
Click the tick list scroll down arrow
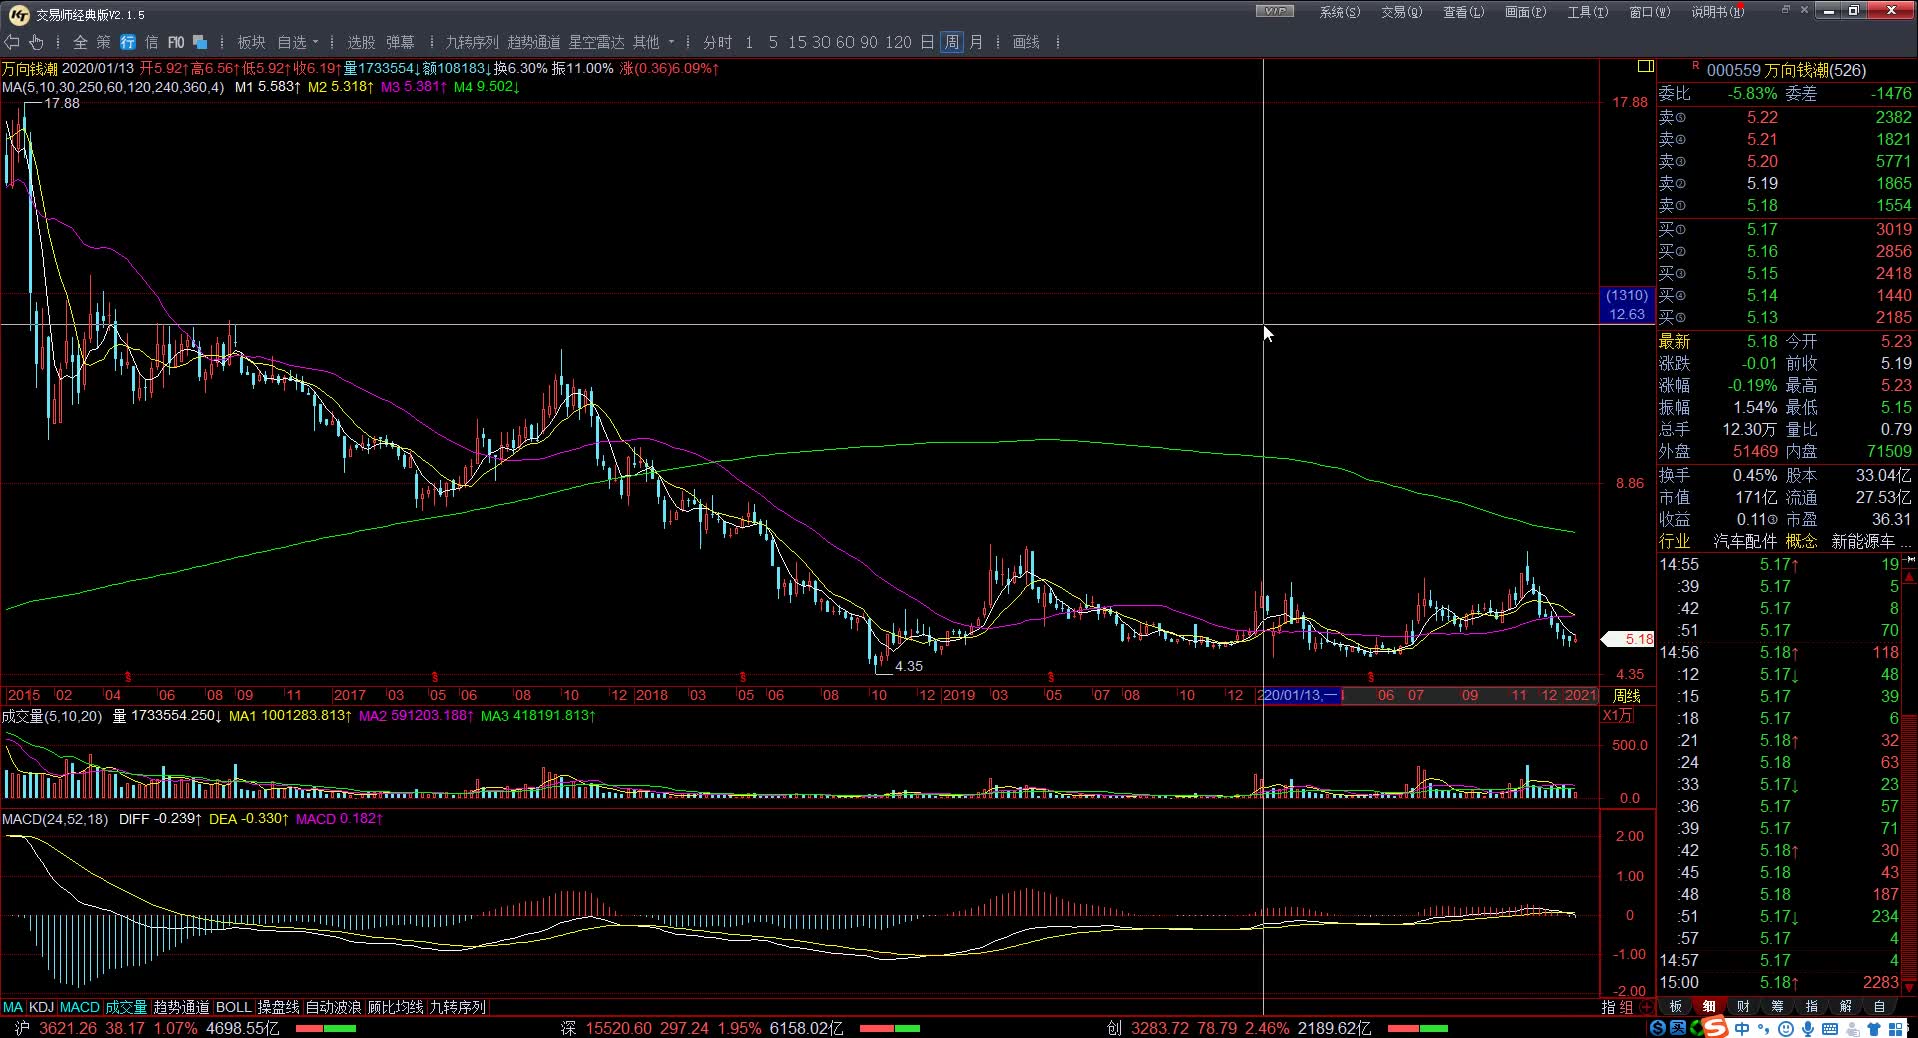click(x=1909, y=987)
